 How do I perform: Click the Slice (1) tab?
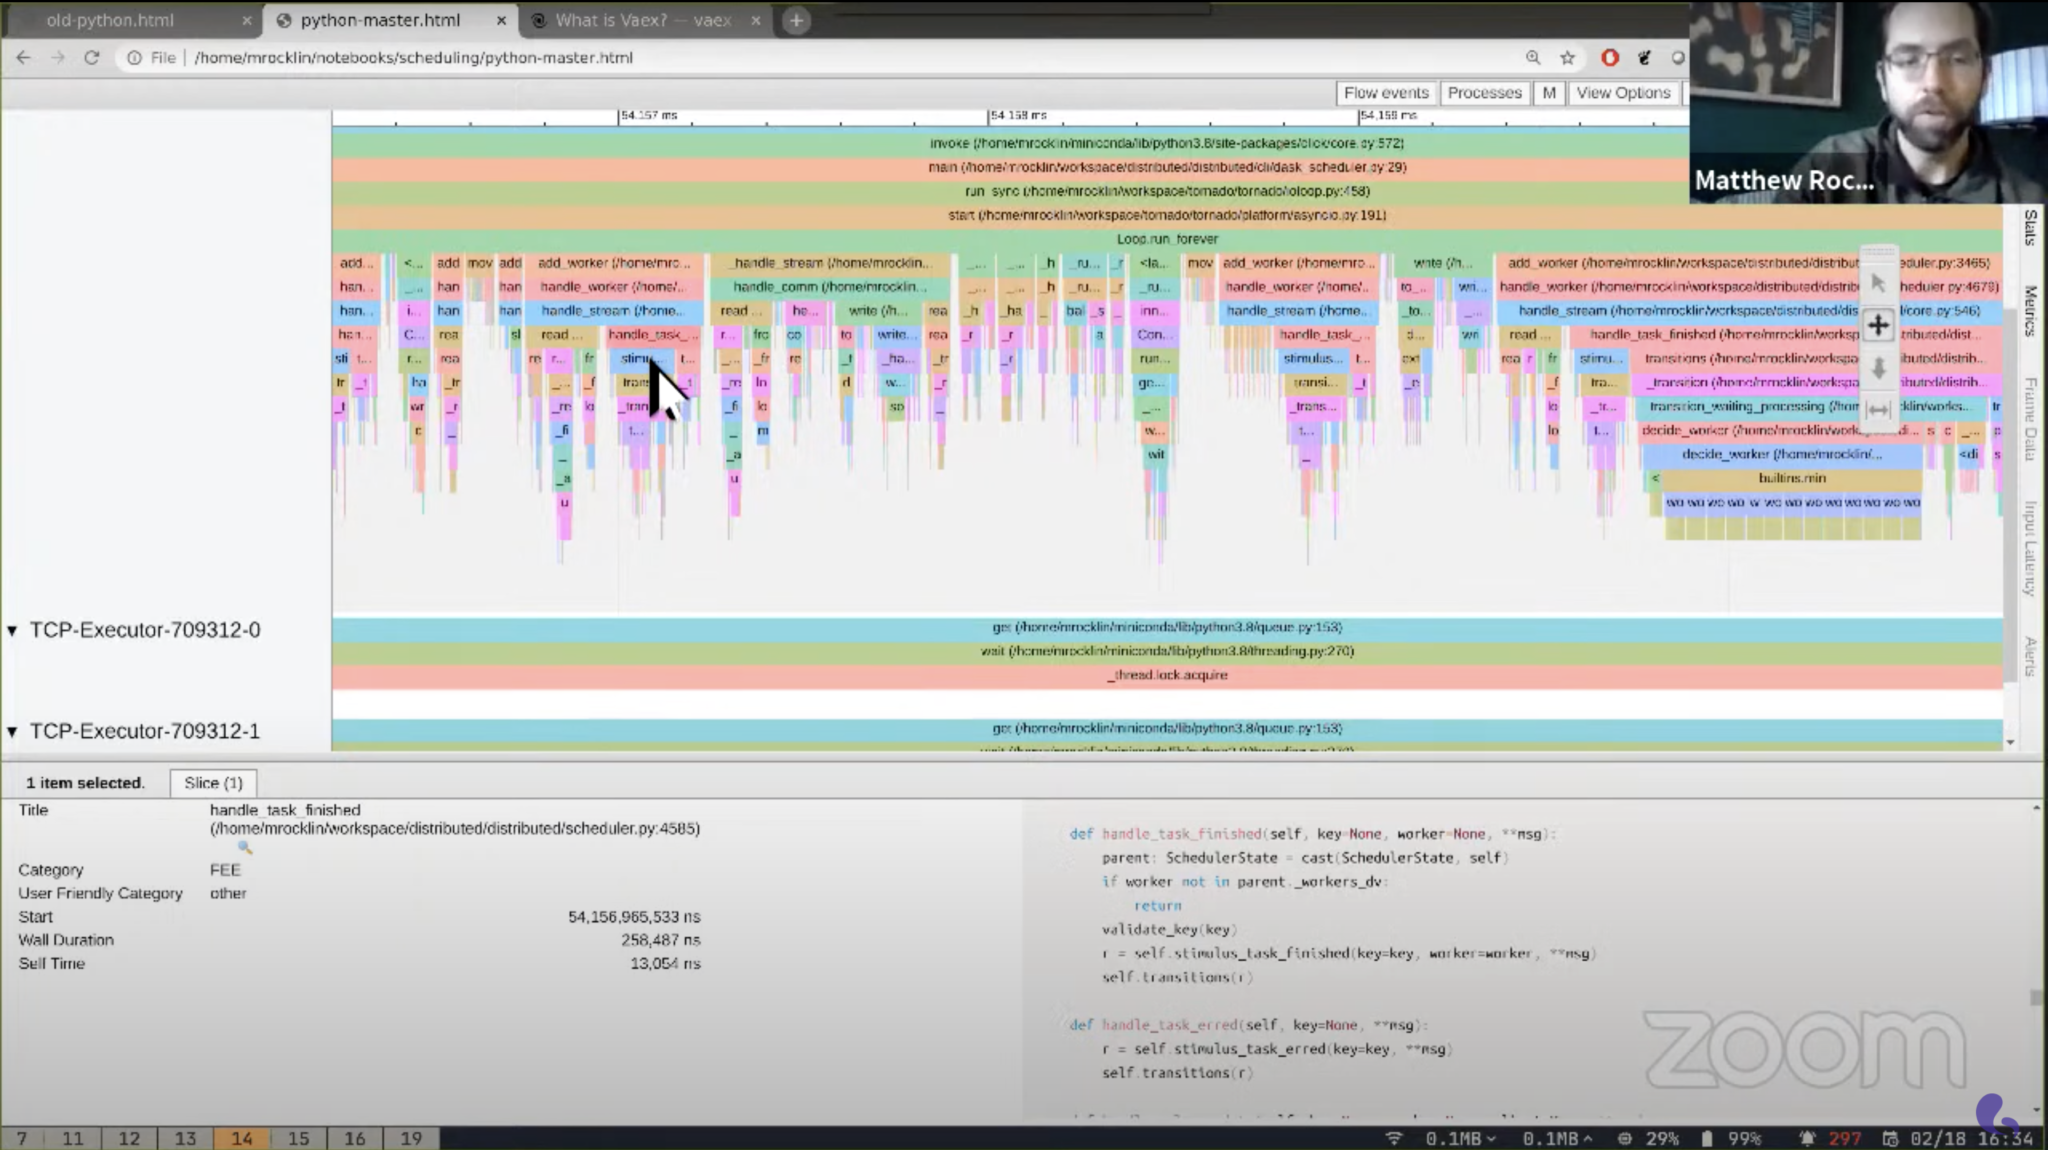tap(213, 783)
